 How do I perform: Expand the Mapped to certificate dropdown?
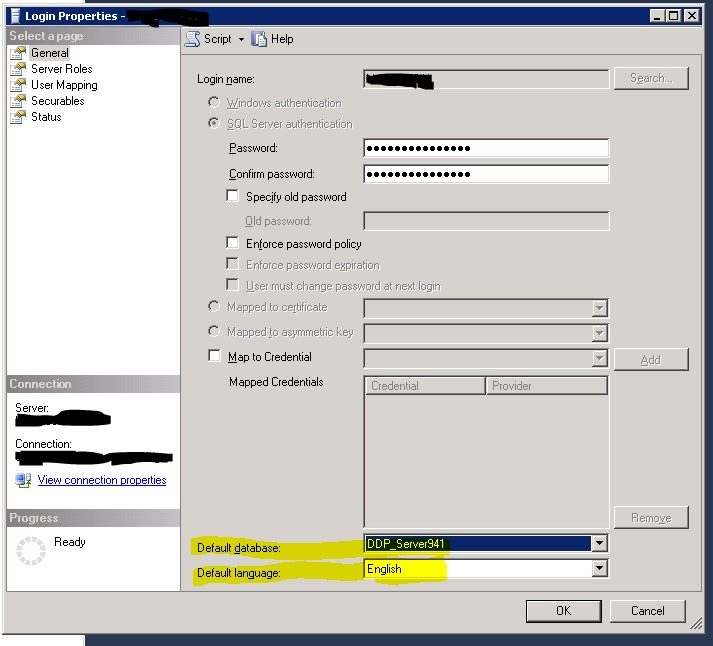pyautogui.click(x=599, y=309)
